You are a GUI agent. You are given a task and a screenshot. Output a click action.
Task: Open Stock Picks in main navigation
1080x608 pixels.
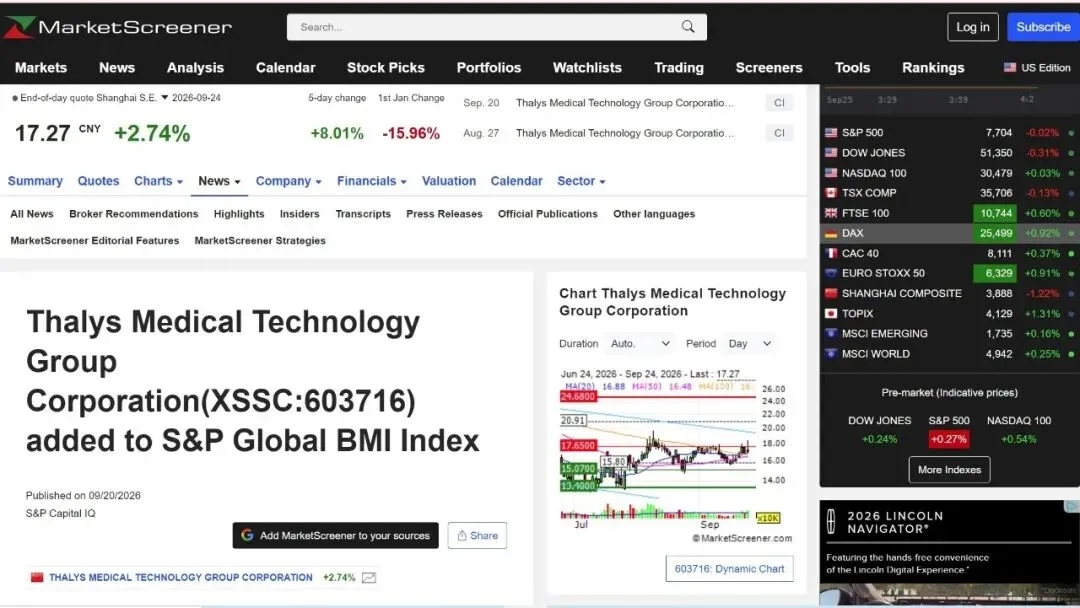tap(386, 67)
